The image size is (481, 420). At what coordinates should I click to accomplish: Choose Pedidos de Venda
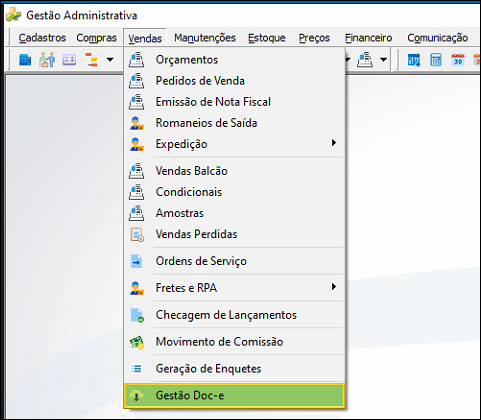coord(234,81)
